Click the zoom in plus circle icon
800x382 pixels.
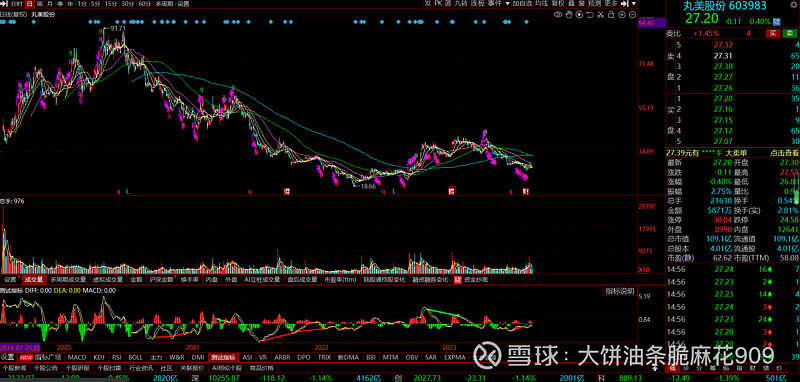pyautogui.click(x=622, y=14)
